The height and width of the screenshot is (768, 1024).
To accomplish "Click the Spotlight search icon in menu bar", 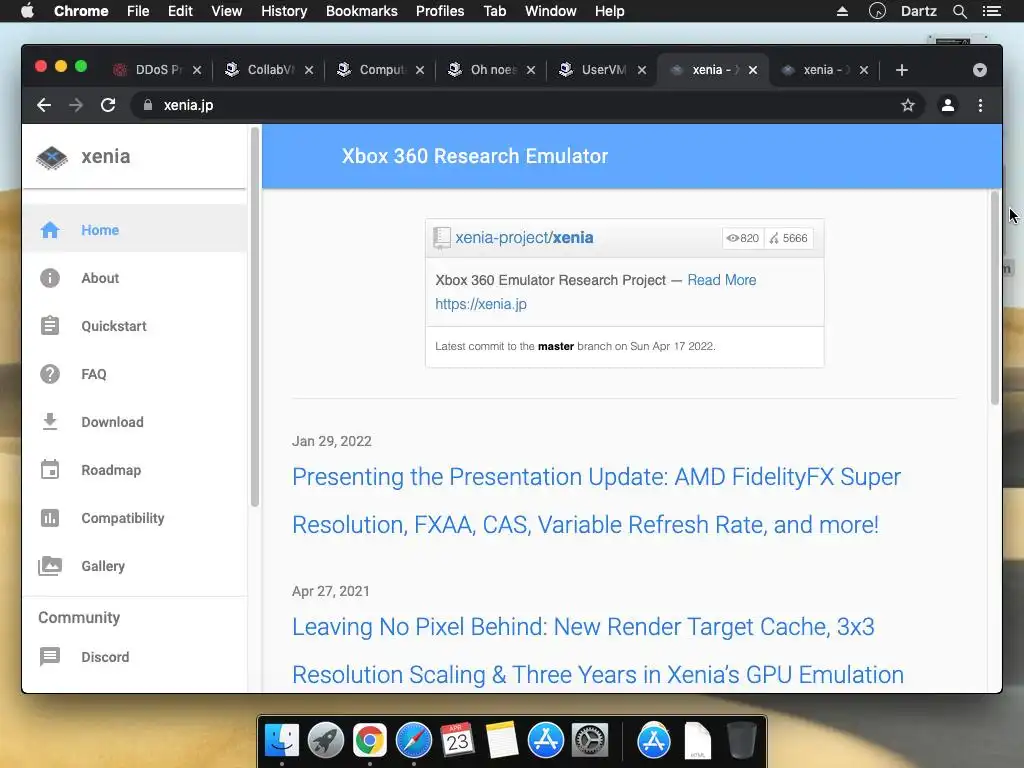I will click(959, 11).
